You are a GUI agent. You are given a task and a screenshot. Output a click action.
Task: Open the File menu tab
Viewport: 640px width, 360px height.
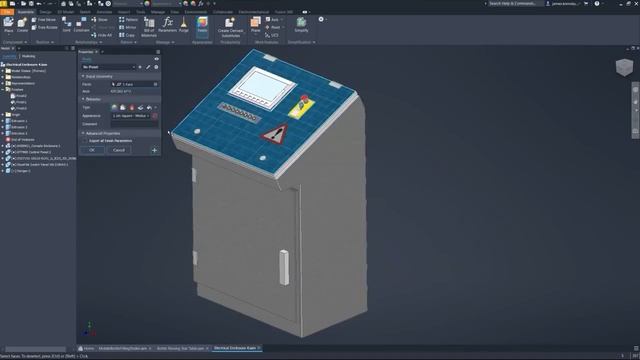(x=7, y=12)
